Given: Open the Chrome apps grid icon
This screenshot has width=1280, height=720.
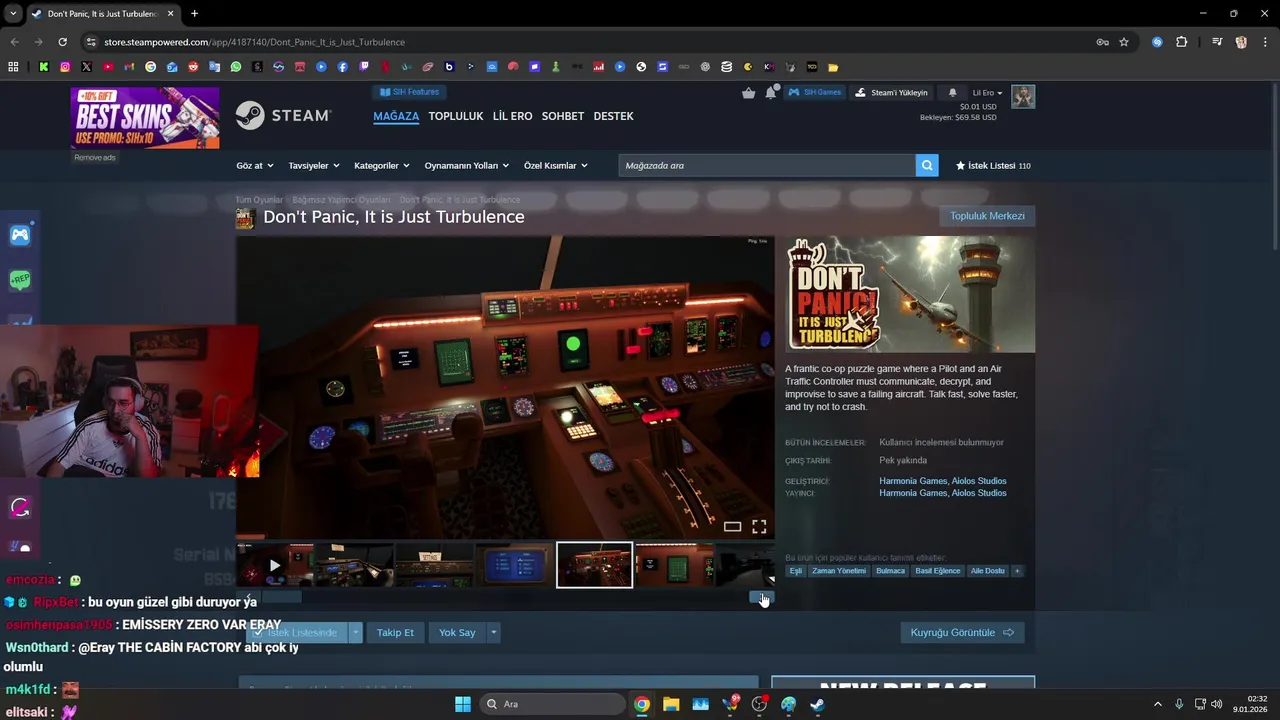Looking at the screenshot, I should coord(13,67).
